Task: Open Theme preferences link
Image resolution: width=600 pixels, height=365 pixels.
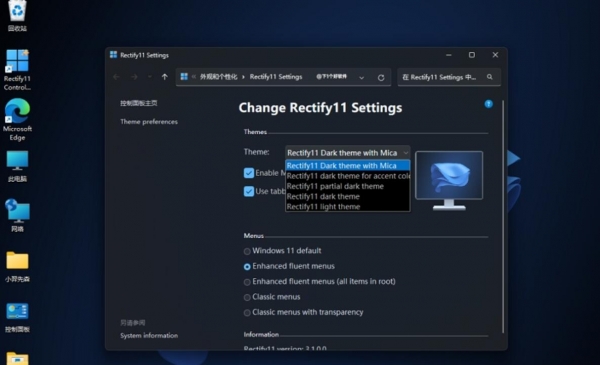Action: (149, 122)
